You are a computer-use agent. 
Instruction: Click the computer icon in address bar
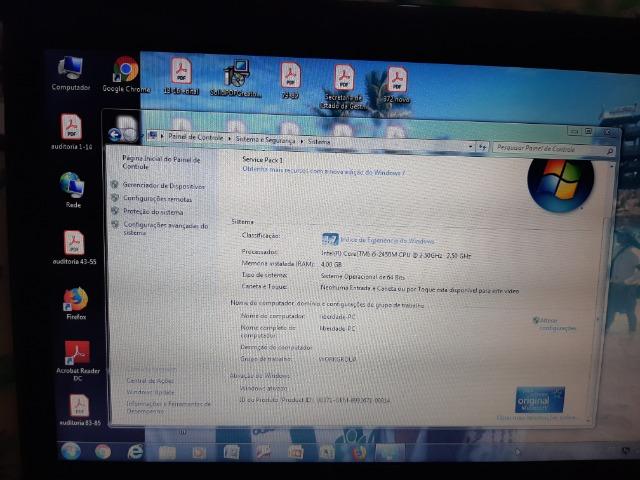point(153,135)
